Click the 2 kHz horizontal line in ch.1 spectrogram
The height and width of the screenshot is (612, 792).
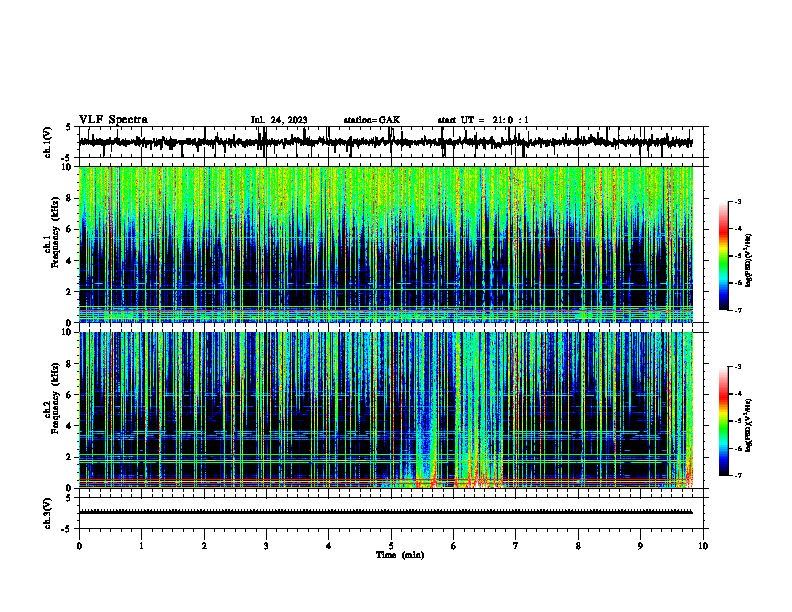386,290
